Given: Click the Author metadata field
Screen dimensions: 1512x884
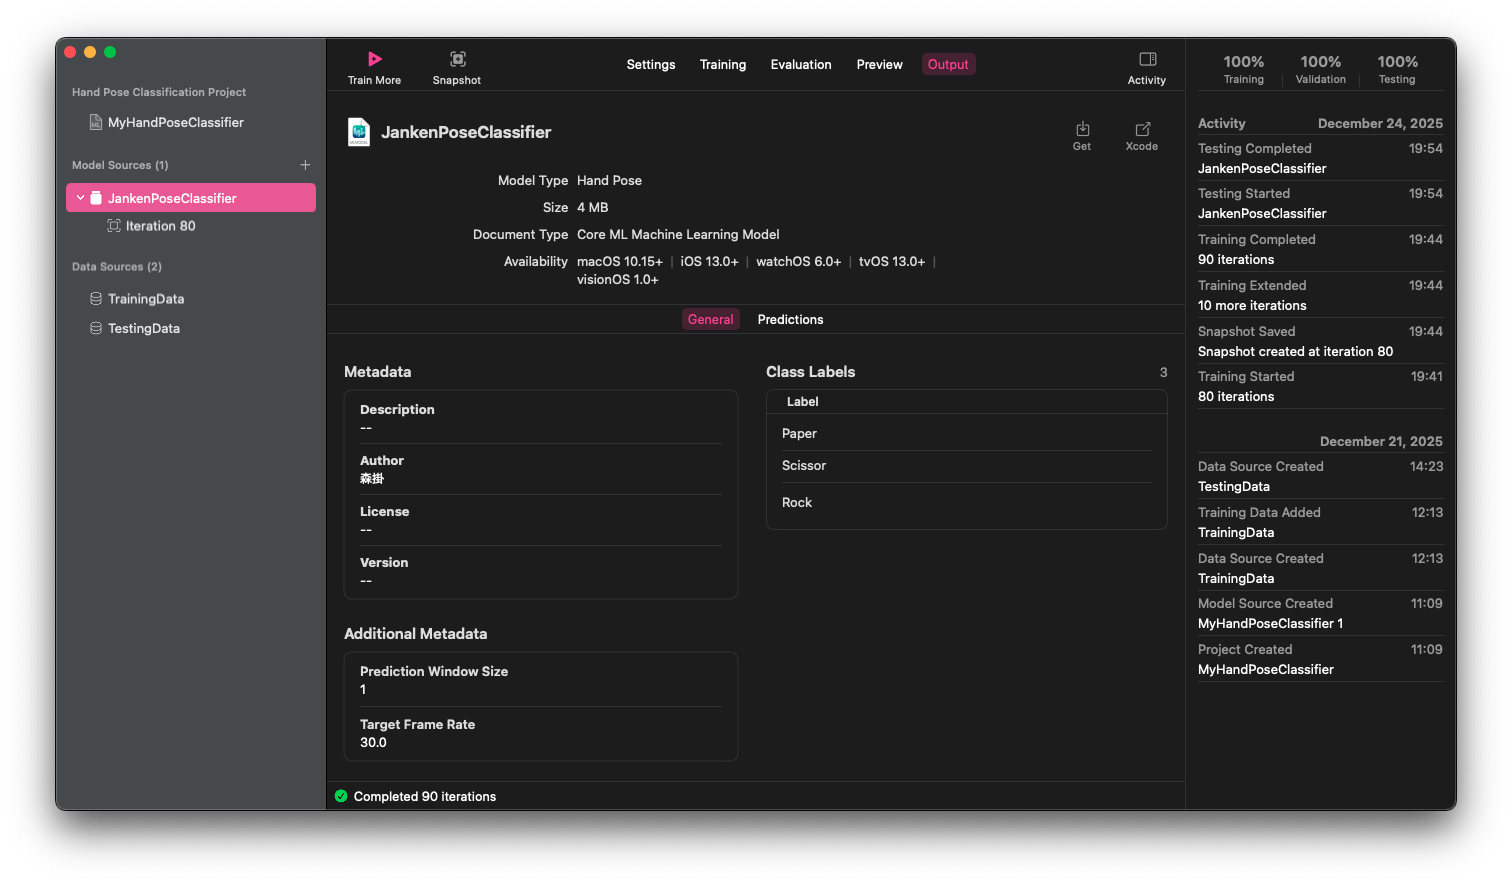Looking at the screenshot, I should pos(541,469).
